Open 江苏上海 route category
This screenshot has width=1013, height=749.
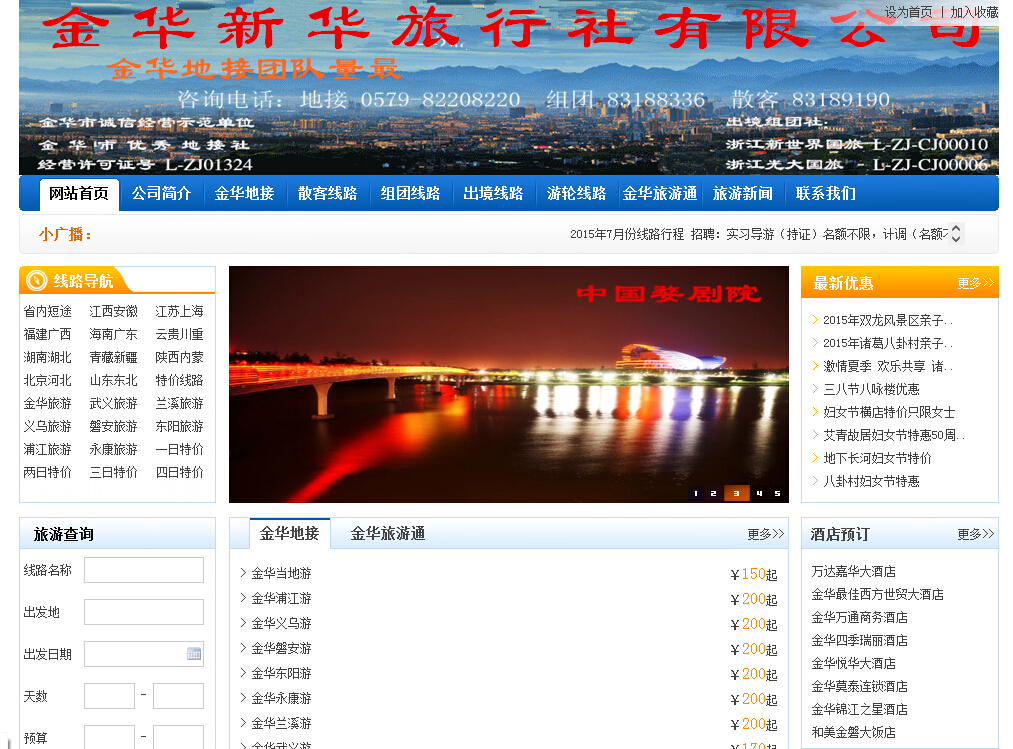(x=180, y=311)
